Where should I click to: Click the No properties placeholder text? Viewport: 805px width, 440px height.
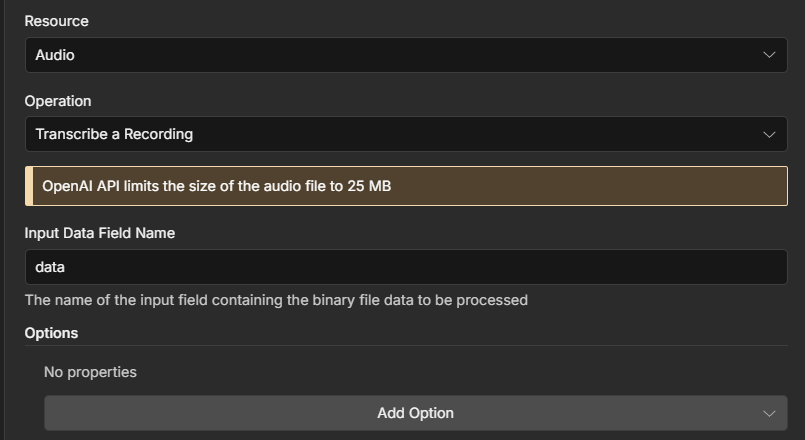[90, 372]
